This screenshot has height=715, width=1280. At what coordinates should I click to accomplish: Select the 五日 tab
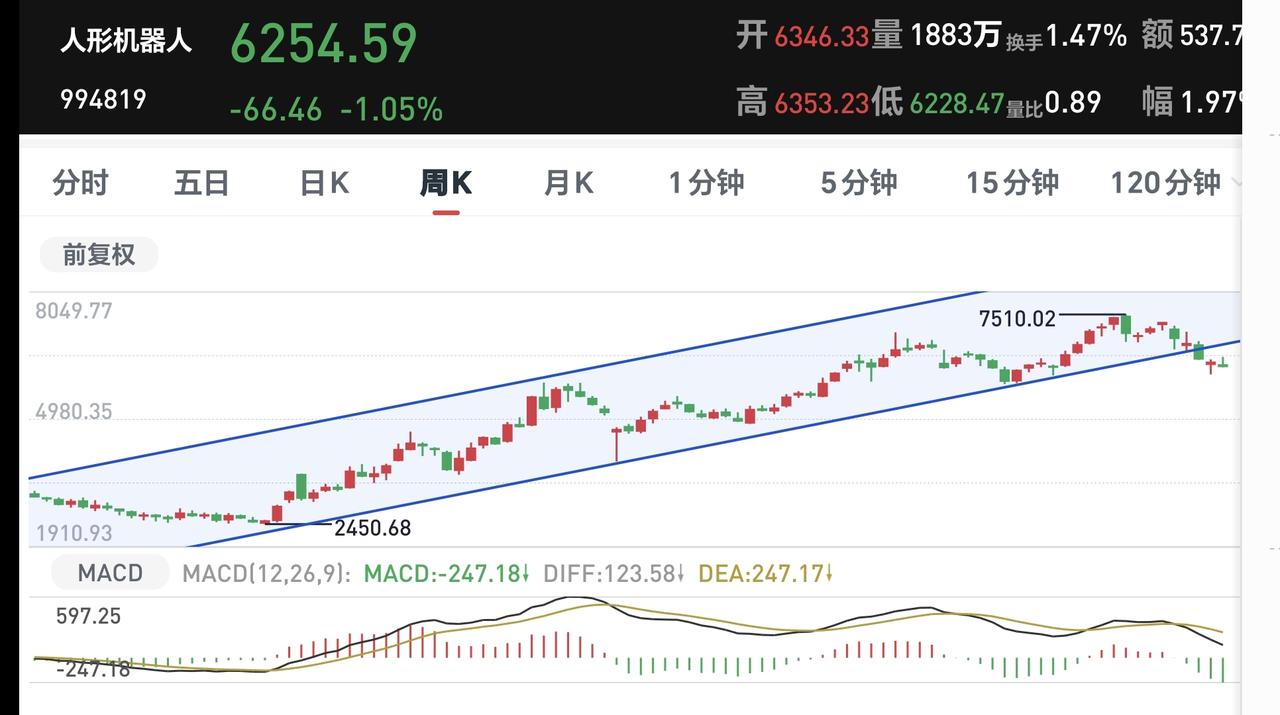pyautogui.click(x=202, y=183)
